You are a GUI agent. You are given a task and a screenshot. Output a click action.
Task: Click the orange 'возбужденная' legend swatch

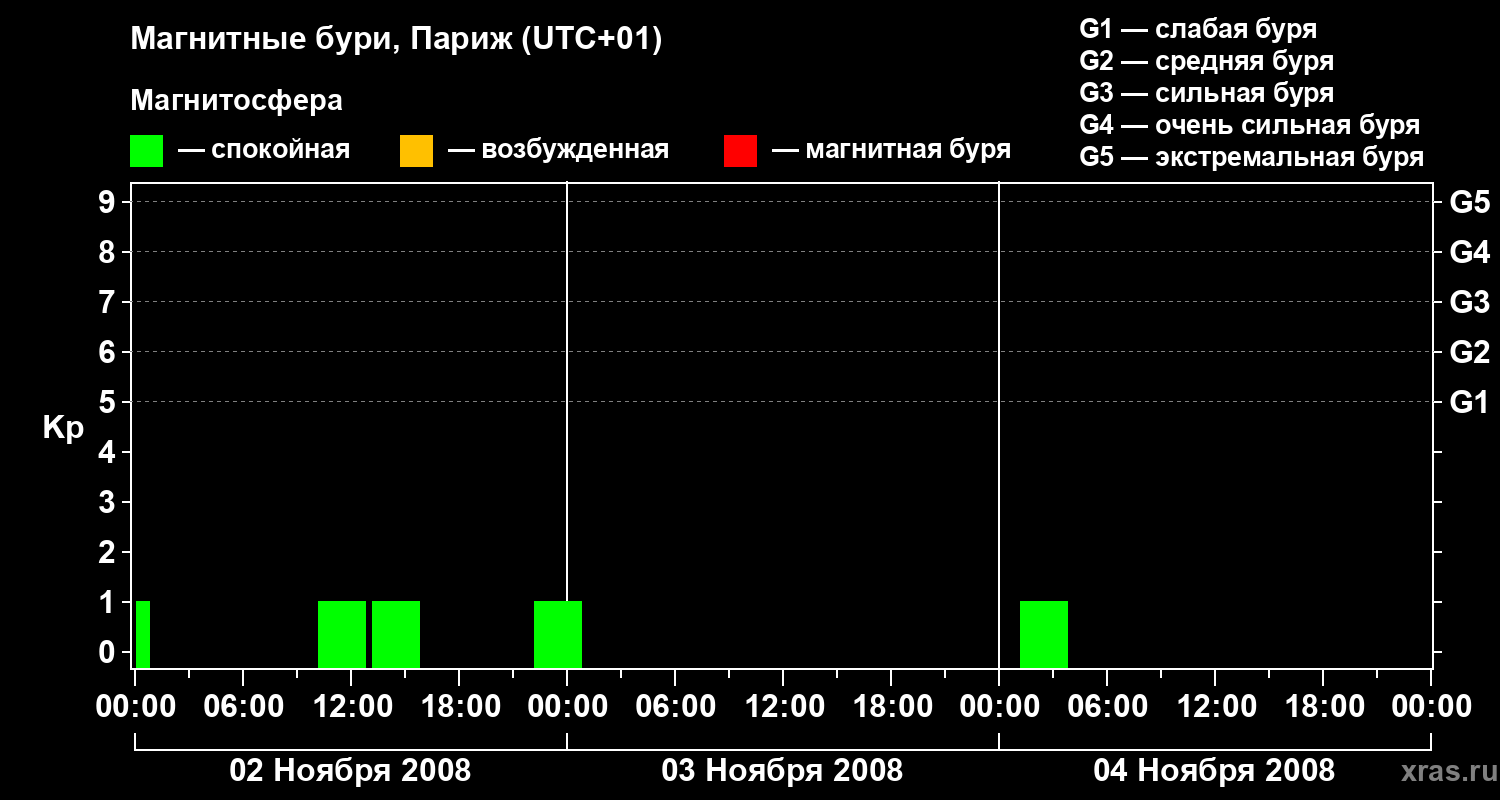[x=416, y=151]
